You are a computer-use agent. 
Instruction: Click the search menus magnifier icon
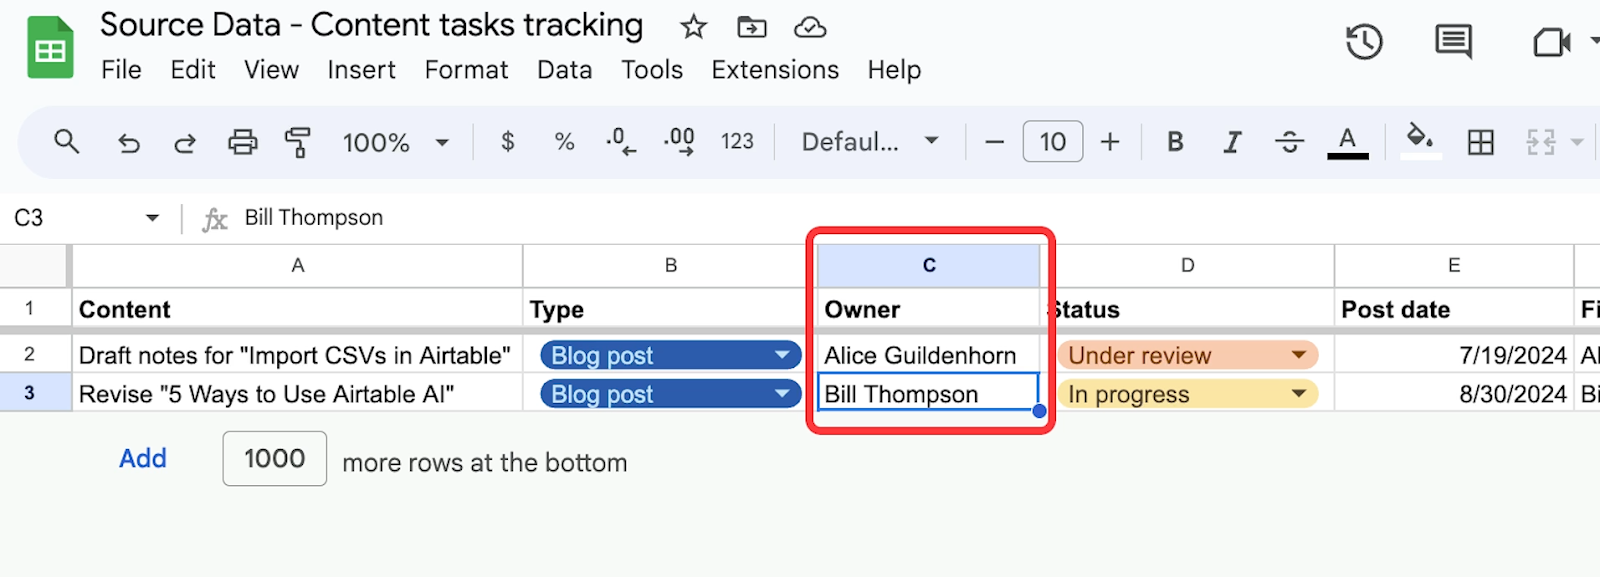(66, 142)
